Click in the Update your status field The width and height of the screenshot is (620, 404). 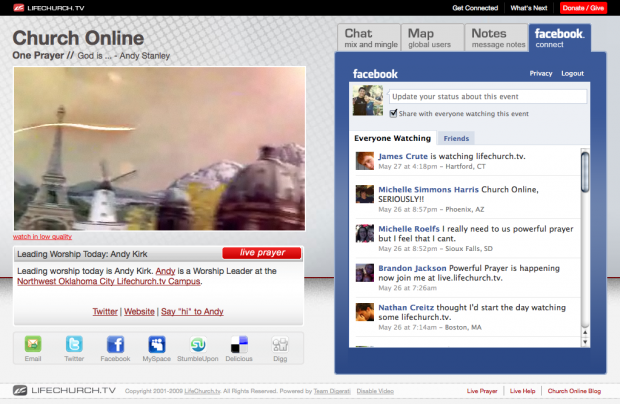(x=488, y=96)
